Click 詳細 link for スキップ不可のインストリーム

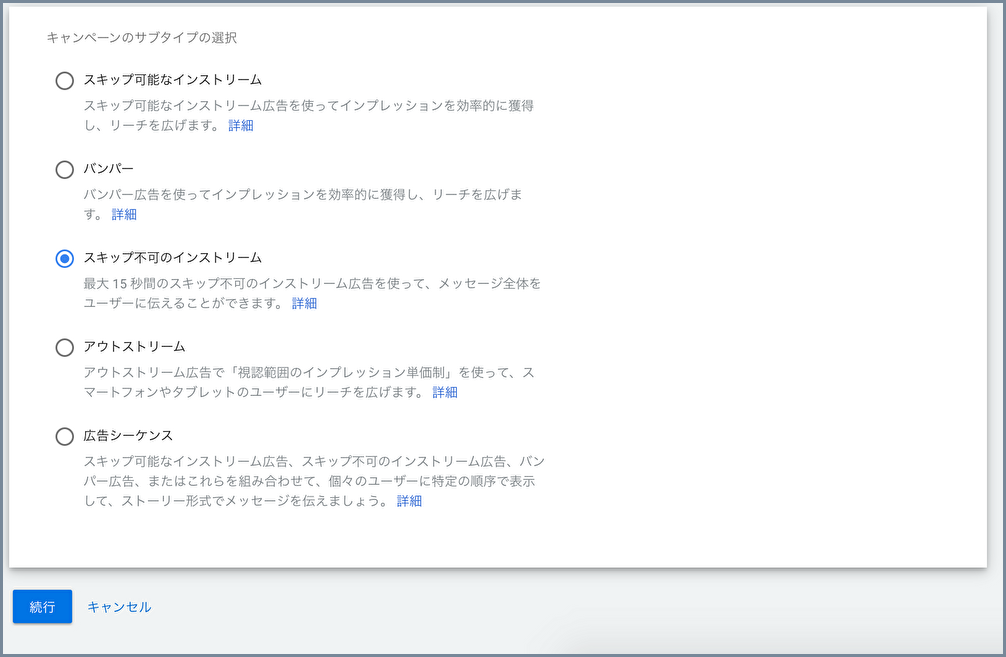304,304
